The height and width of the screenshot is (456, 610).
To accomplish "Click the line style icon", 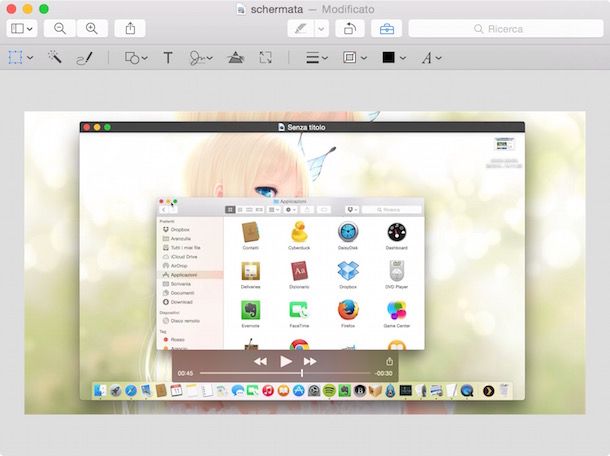I will 312,58.
